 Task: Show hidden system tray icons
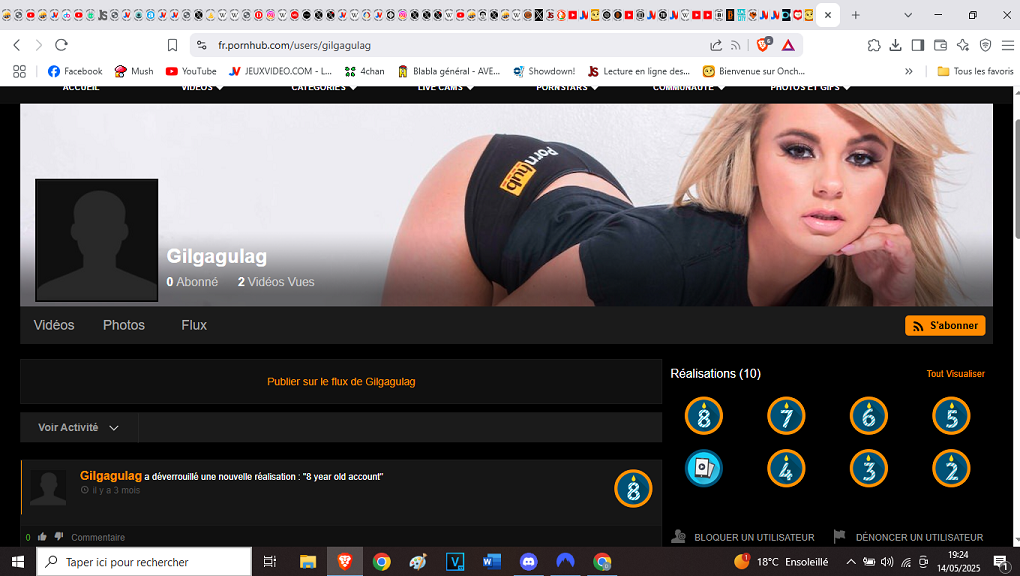851,562
